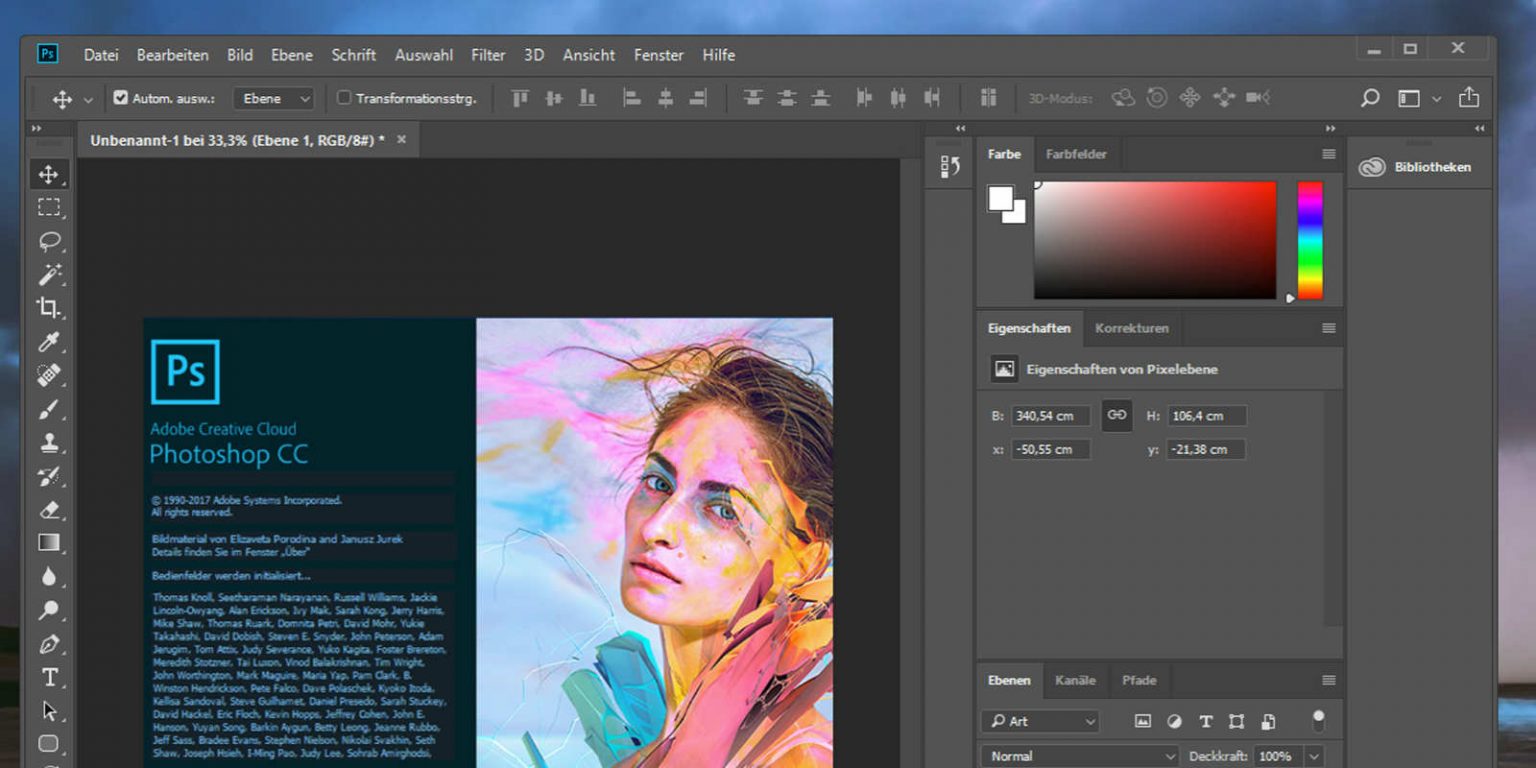This screenshot has height=768, width=1536.
Task: Switch to the Kanäle tab
Action: 1075,680
